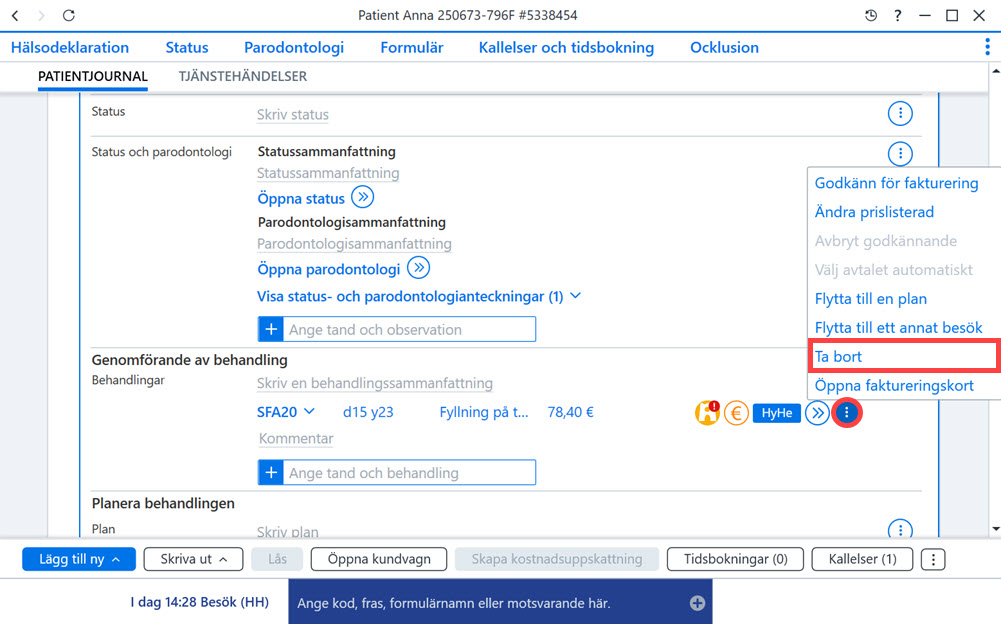Click the arrow icon next to Öppna parodontologi

pos(418,268)
